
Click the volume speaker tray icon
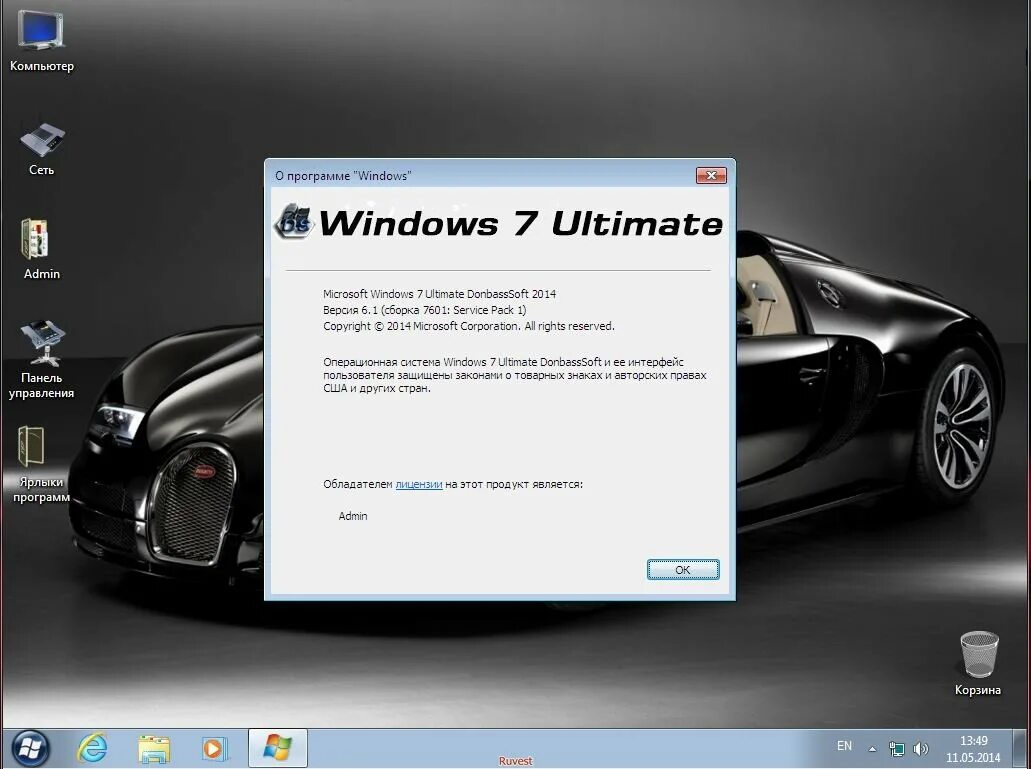tap(921, 748)
